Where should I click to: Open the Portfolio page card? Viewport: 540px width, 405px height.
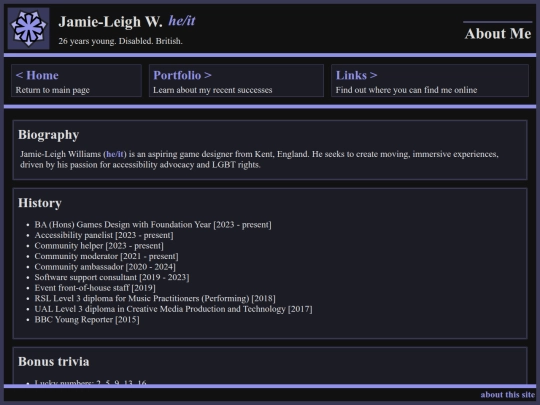236,81
